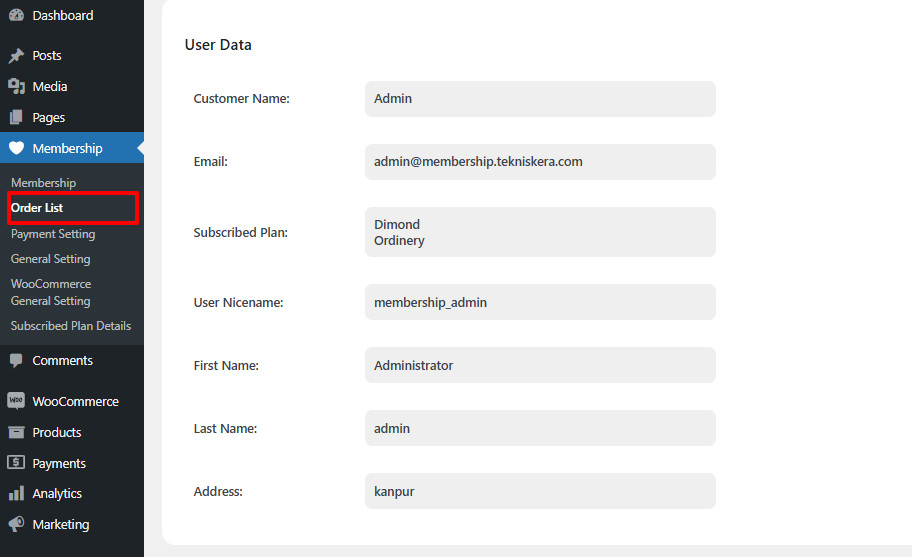Focus the Address field containing kanpur
912x557 pixels.
coord(540,491)
